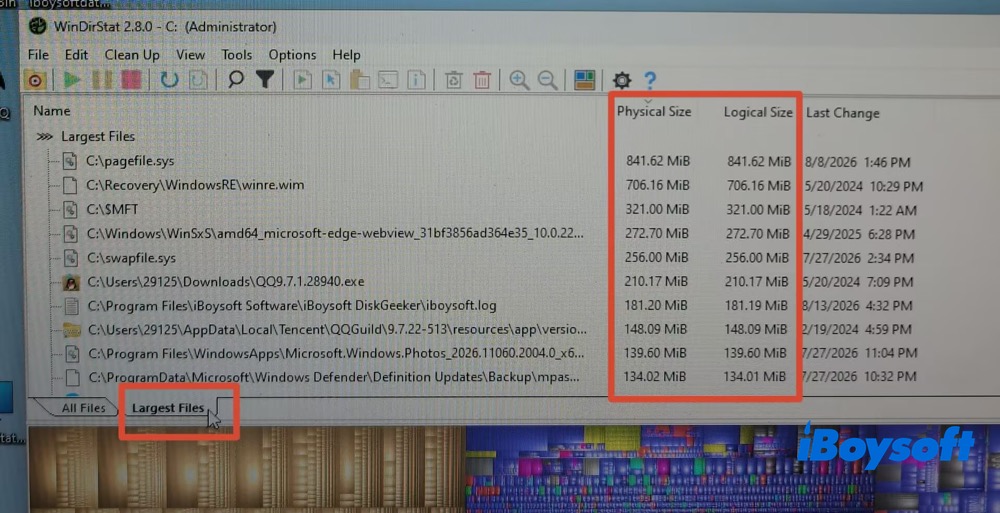The width and height of the screenshot is (1000, 513).
Task: Select the iBoysoft DiskGeeker iboysoft.log row
Action: tap(292, 306)
